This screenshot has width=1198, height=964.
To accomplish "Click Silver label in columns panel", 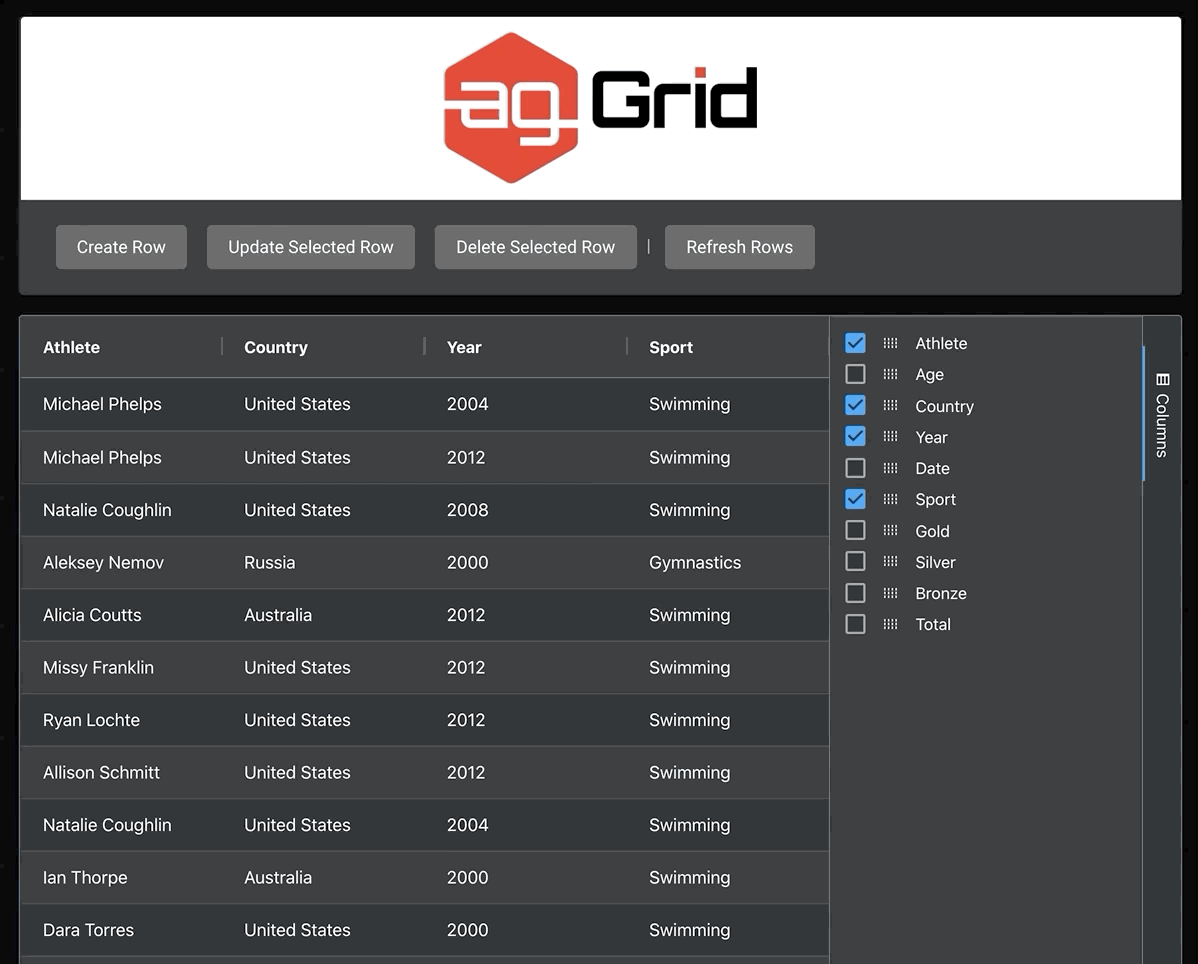I will click(935, 562).
